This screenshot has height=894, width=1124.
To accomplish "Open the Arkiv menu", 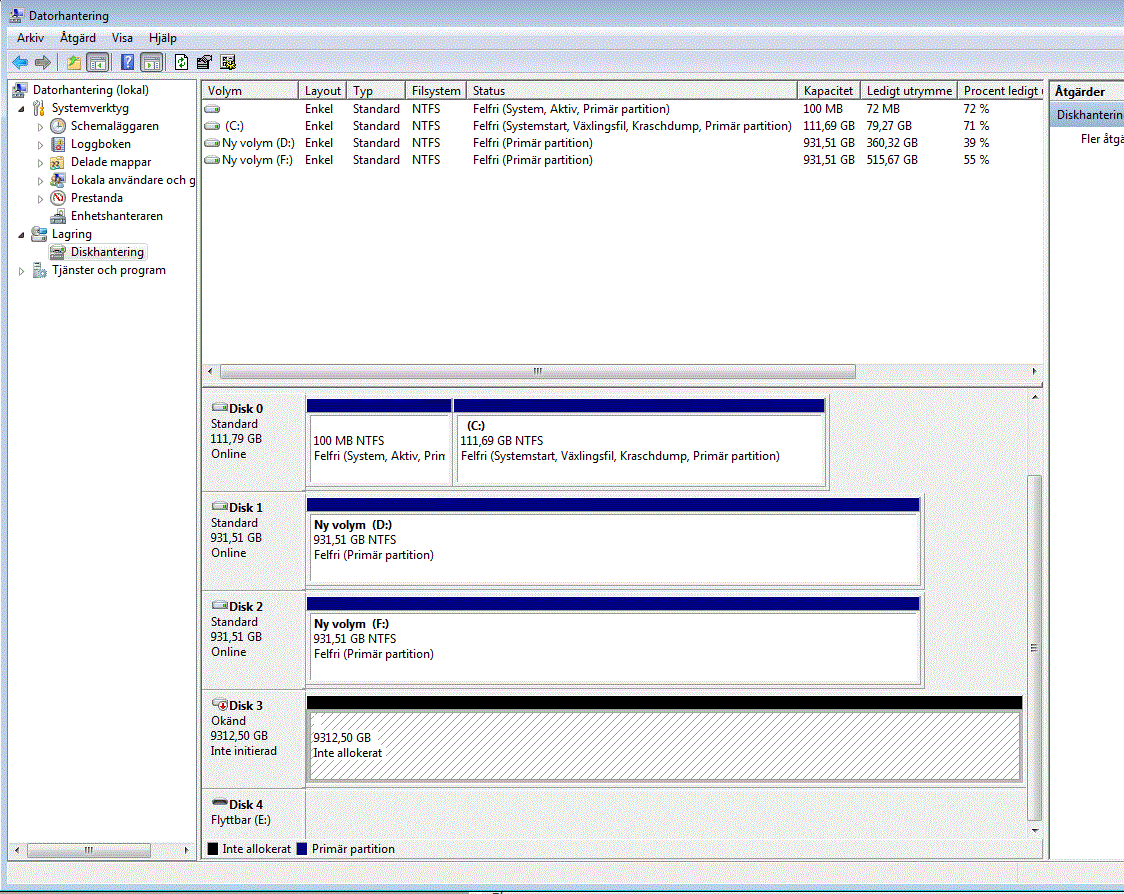I will [x=30, y=38].
